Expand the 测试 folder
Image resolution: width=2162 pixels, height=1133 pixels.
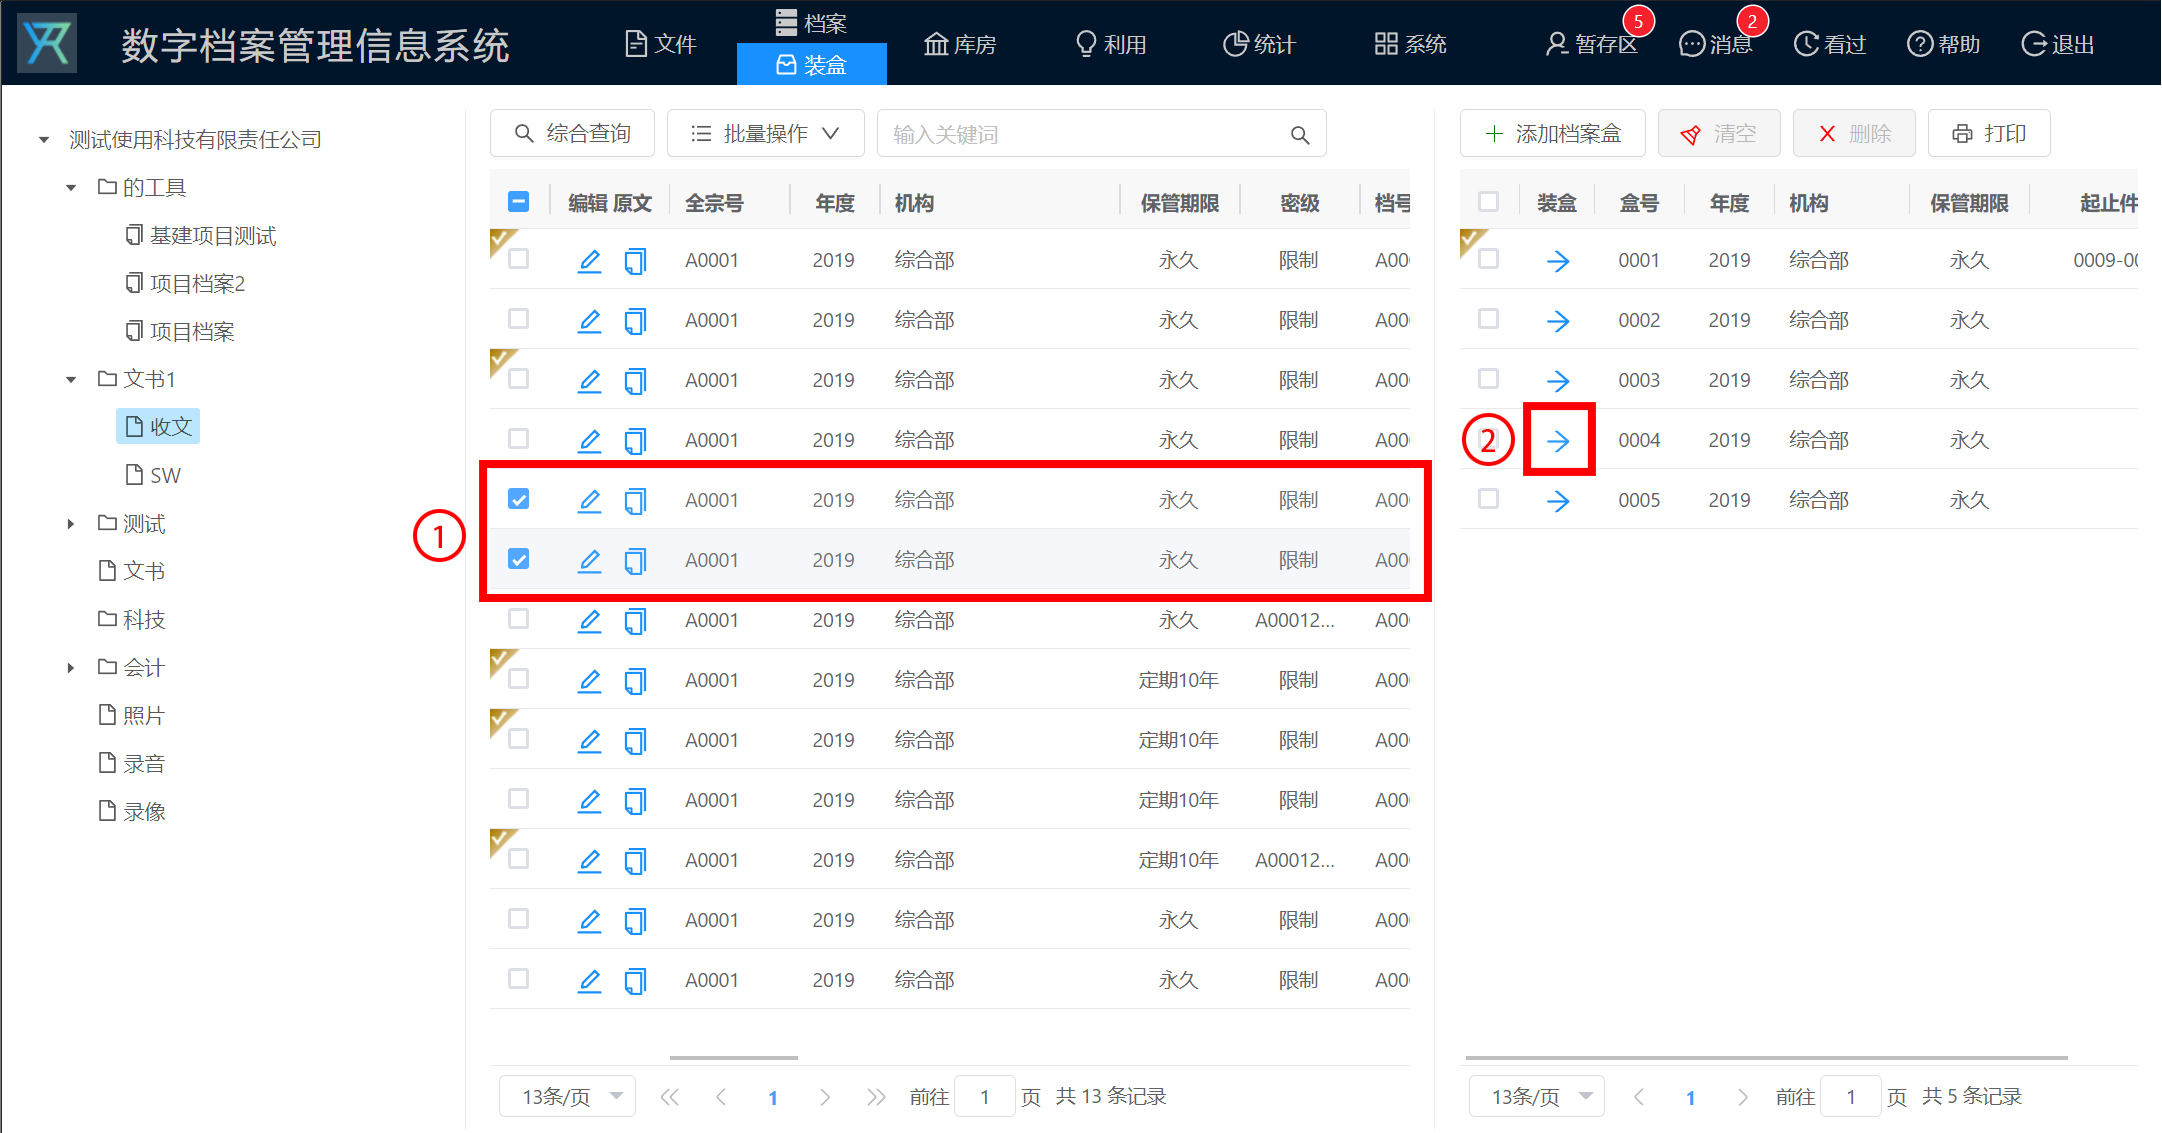point(71,524)
